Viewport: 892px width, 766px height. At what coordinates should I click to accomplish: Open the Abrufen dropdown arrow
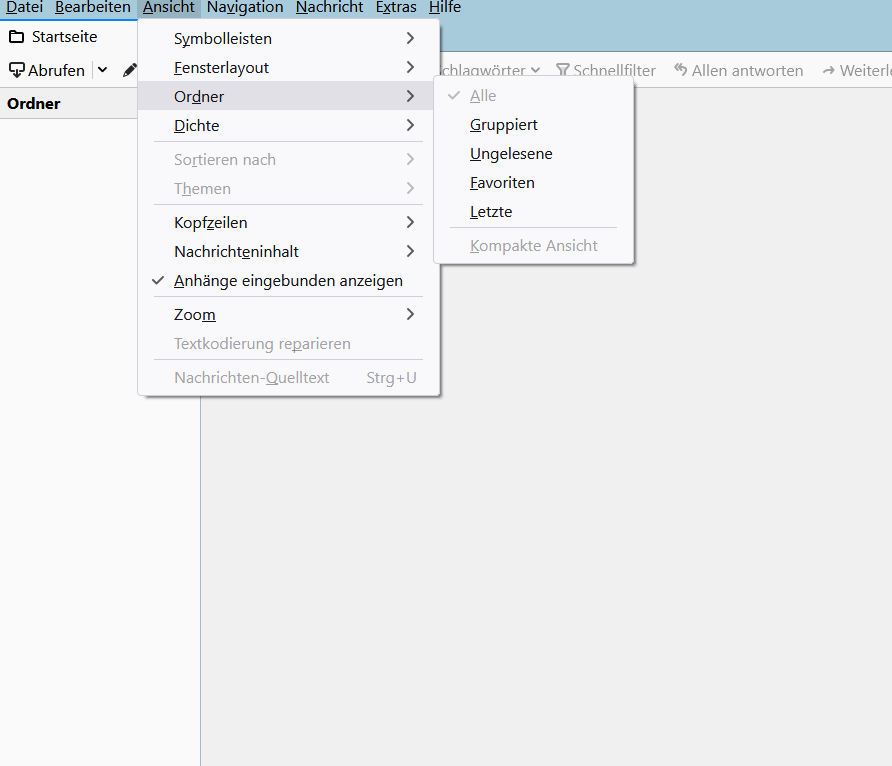(x=102, y=70)
